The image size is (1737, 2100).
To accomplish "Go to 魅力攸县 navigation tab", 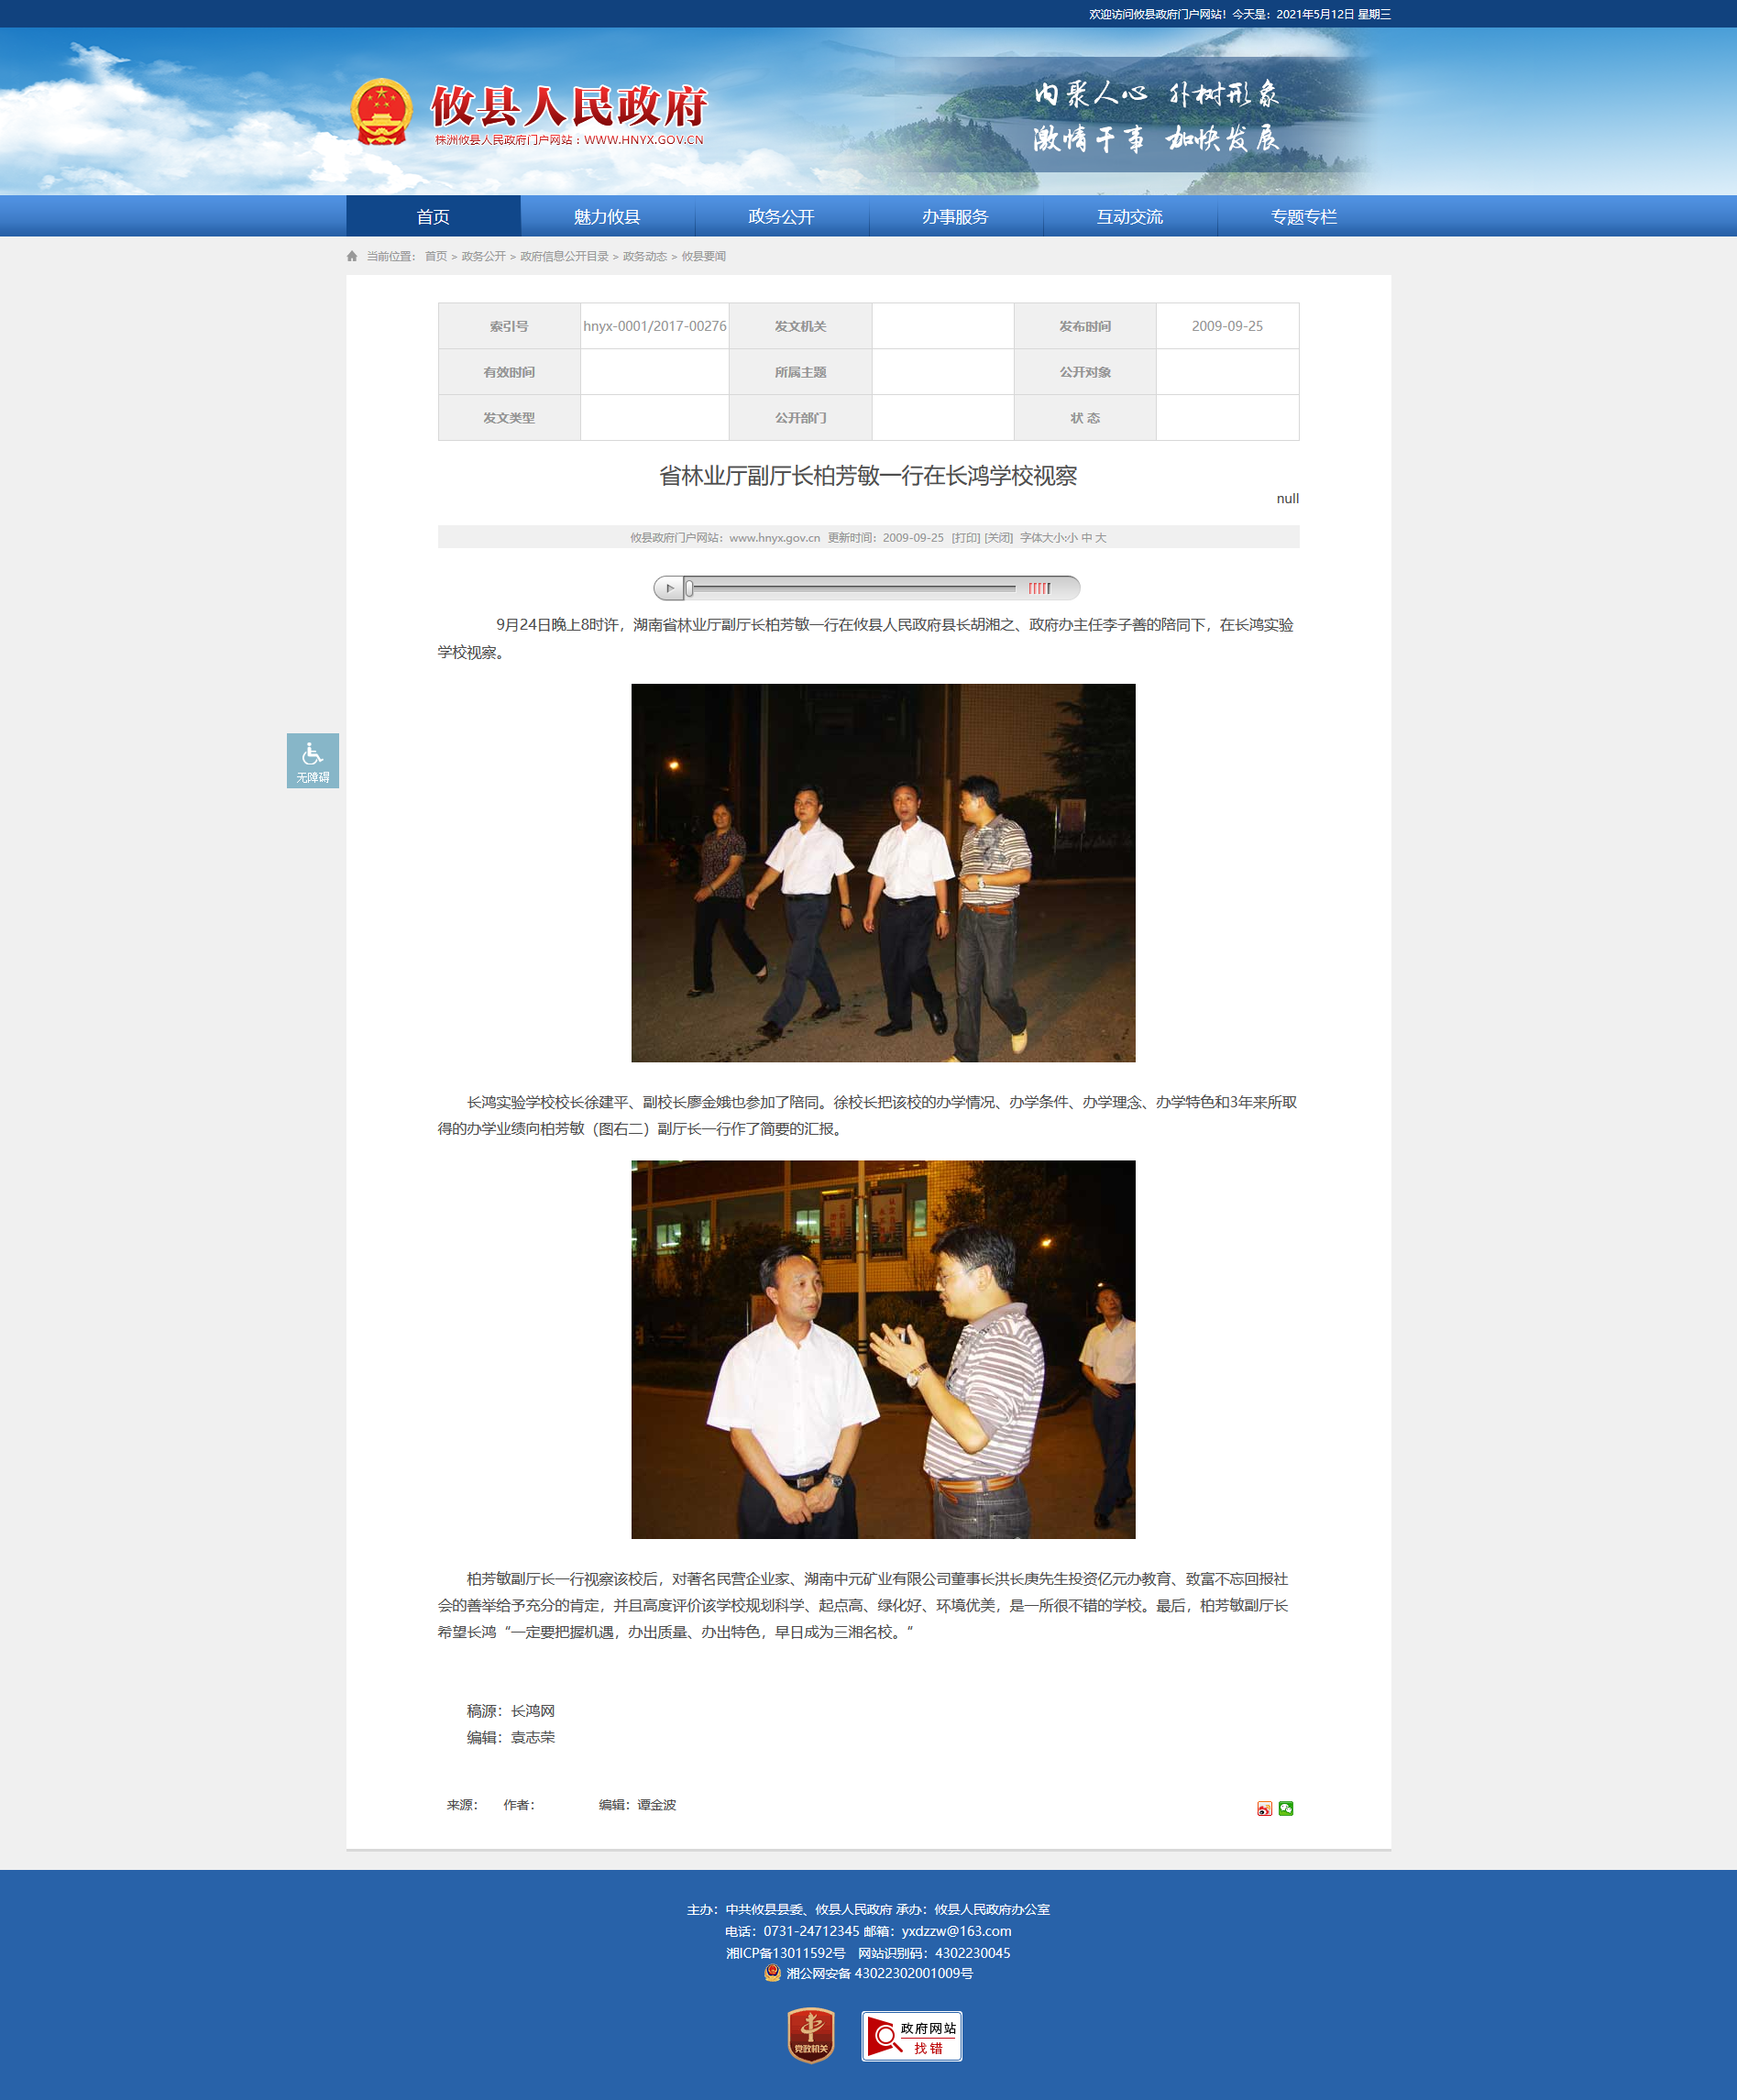I will [x=607, y=217].
